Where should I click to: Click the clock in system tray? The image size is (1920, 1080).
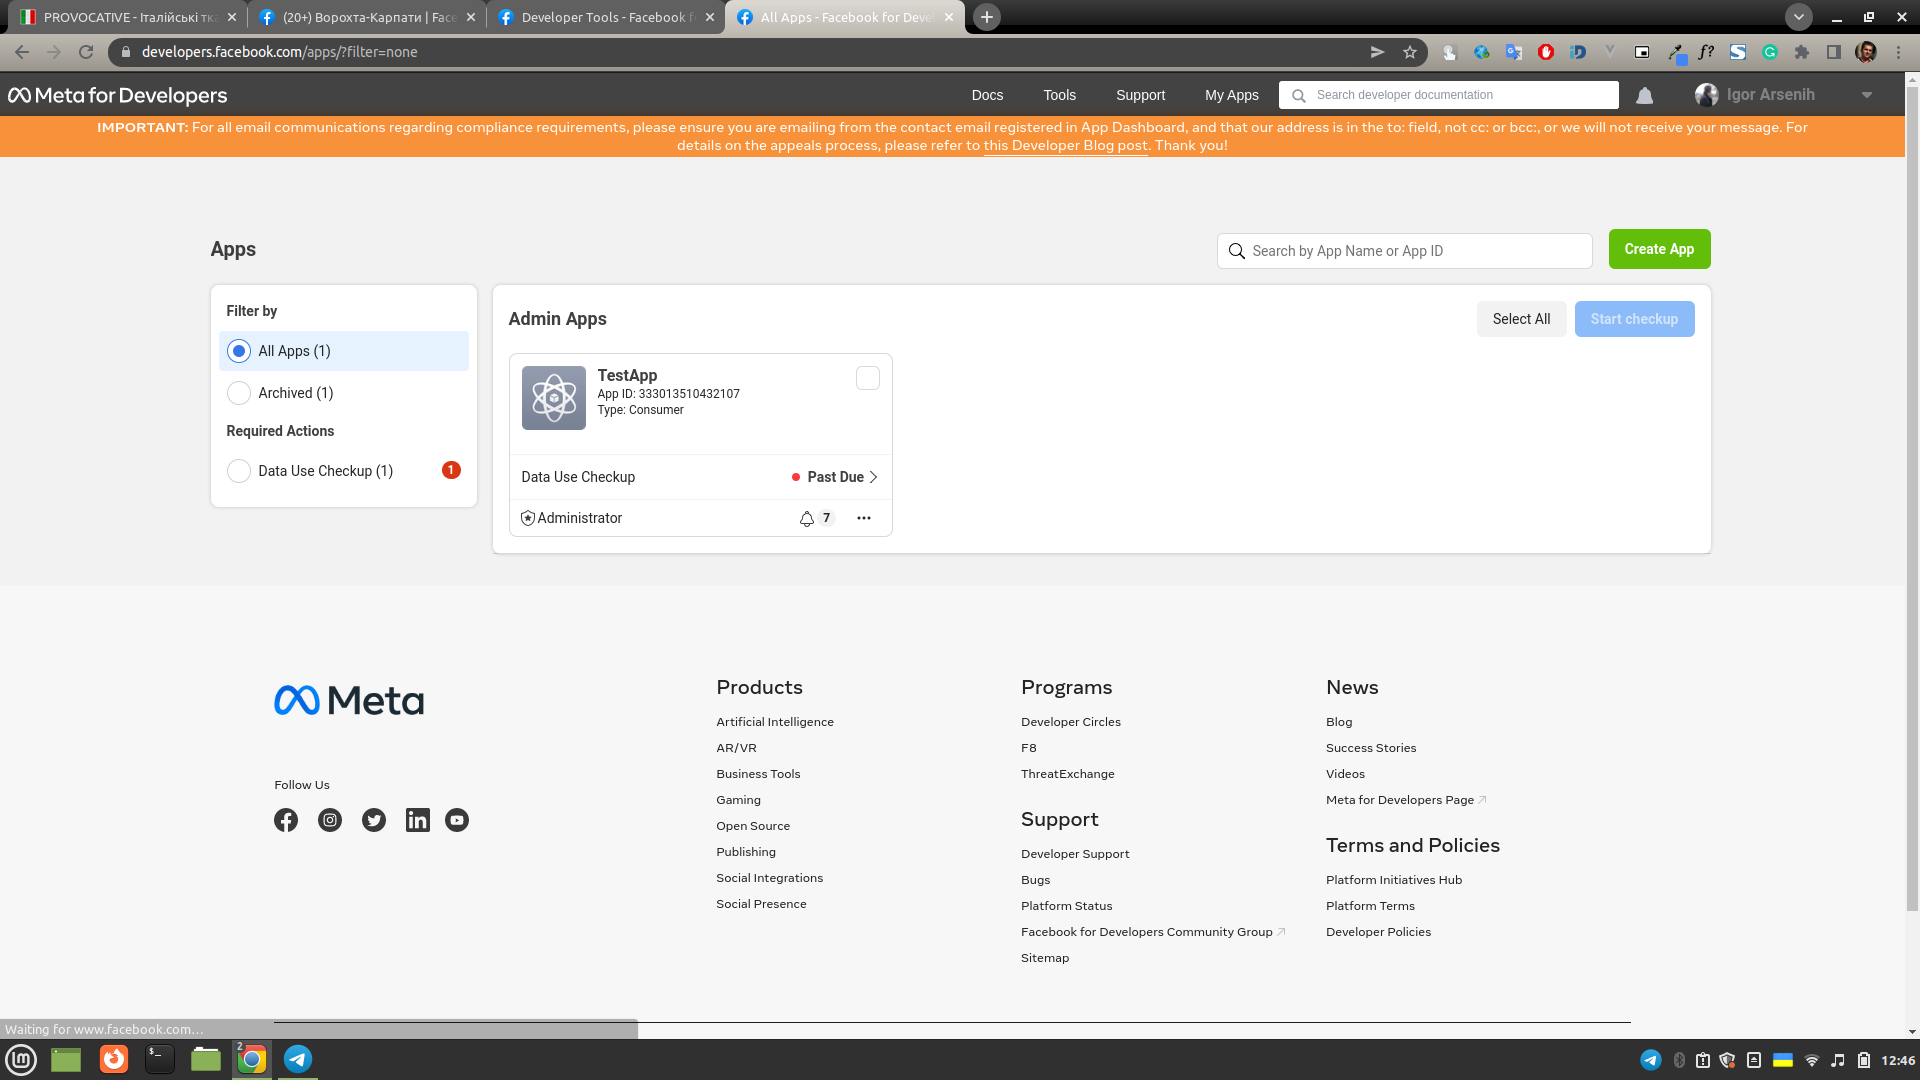[1898, 1060]
